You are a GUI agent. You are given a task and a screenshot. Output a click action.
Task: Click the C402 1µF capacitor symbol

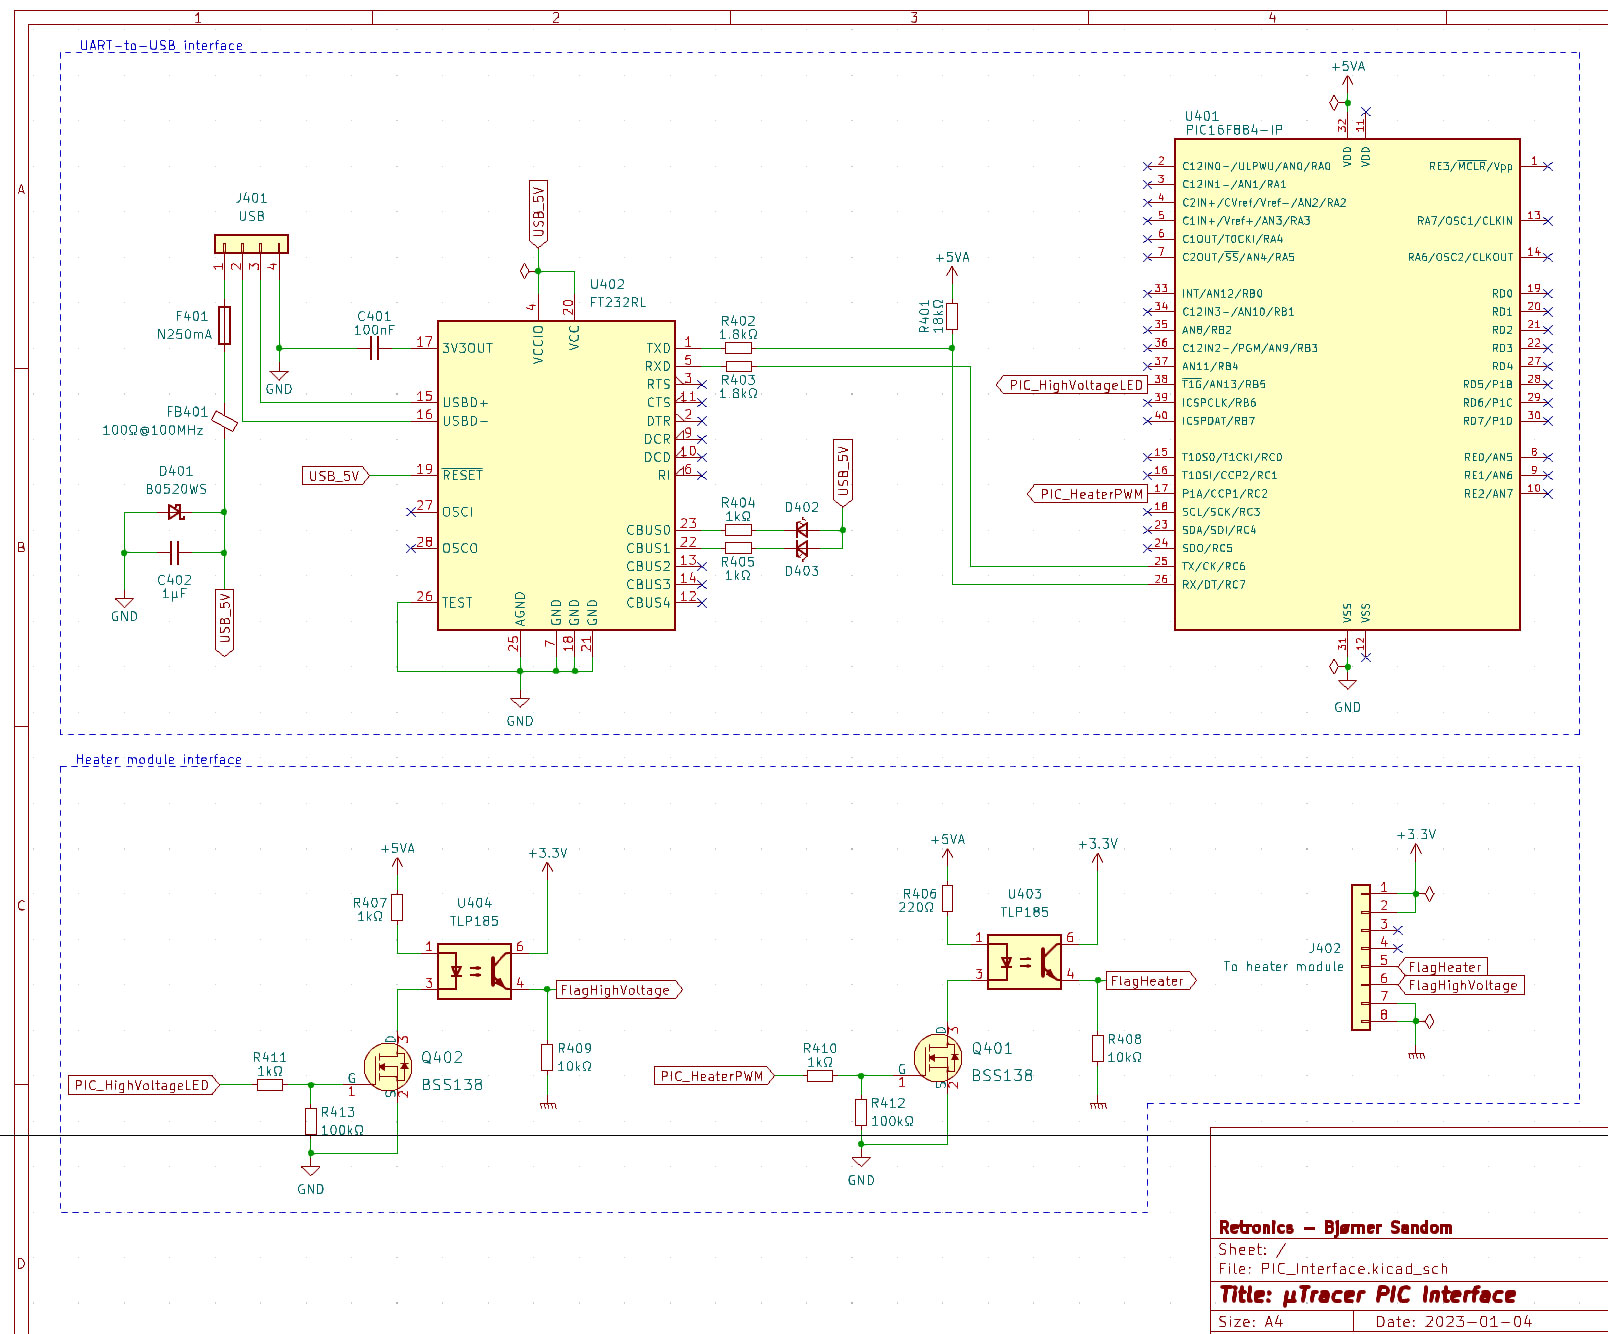click(174, 552)
